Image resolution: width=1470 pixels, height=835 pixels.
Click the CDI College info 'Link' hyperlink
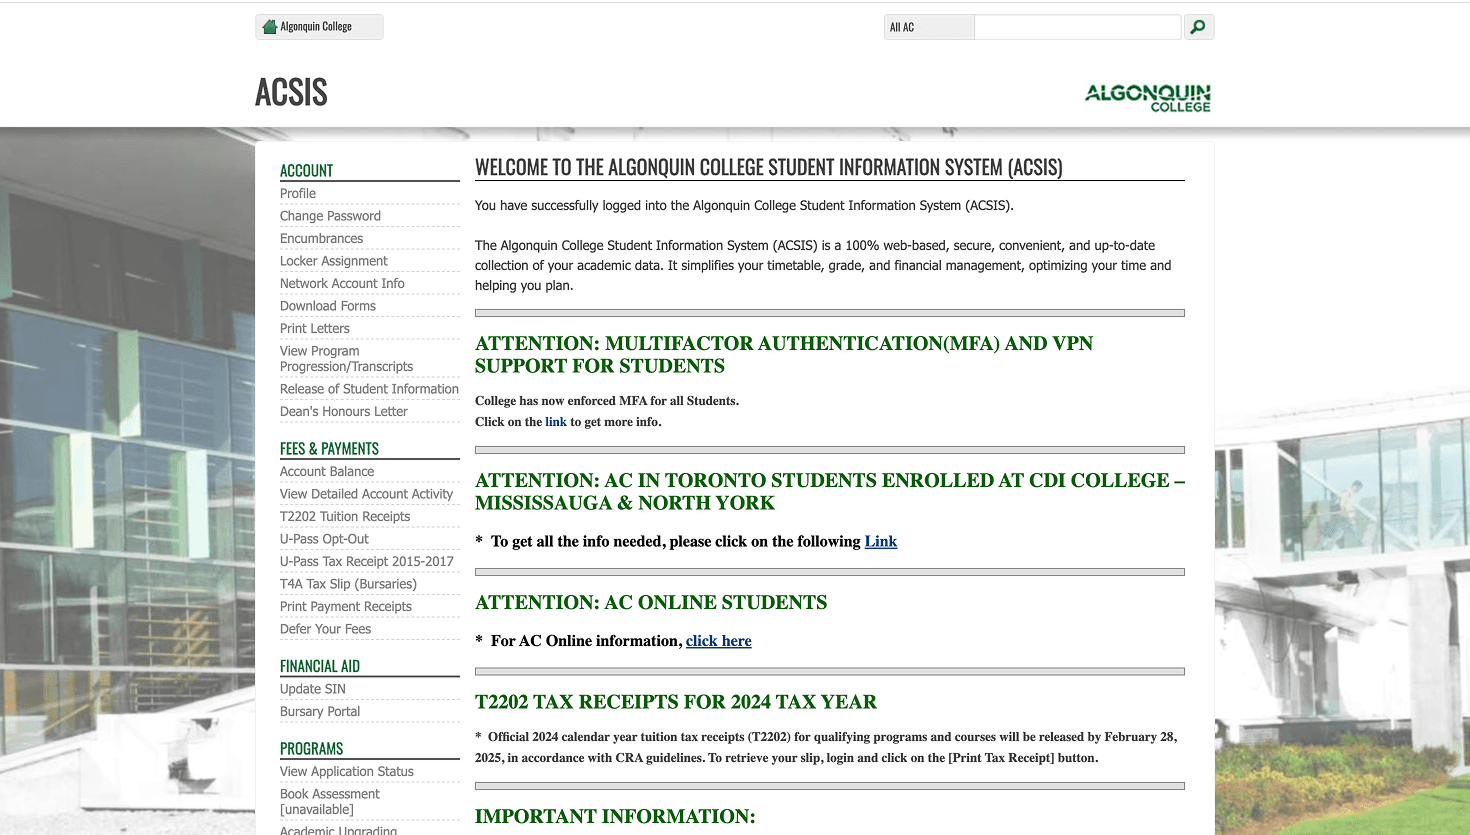[881, 541]
